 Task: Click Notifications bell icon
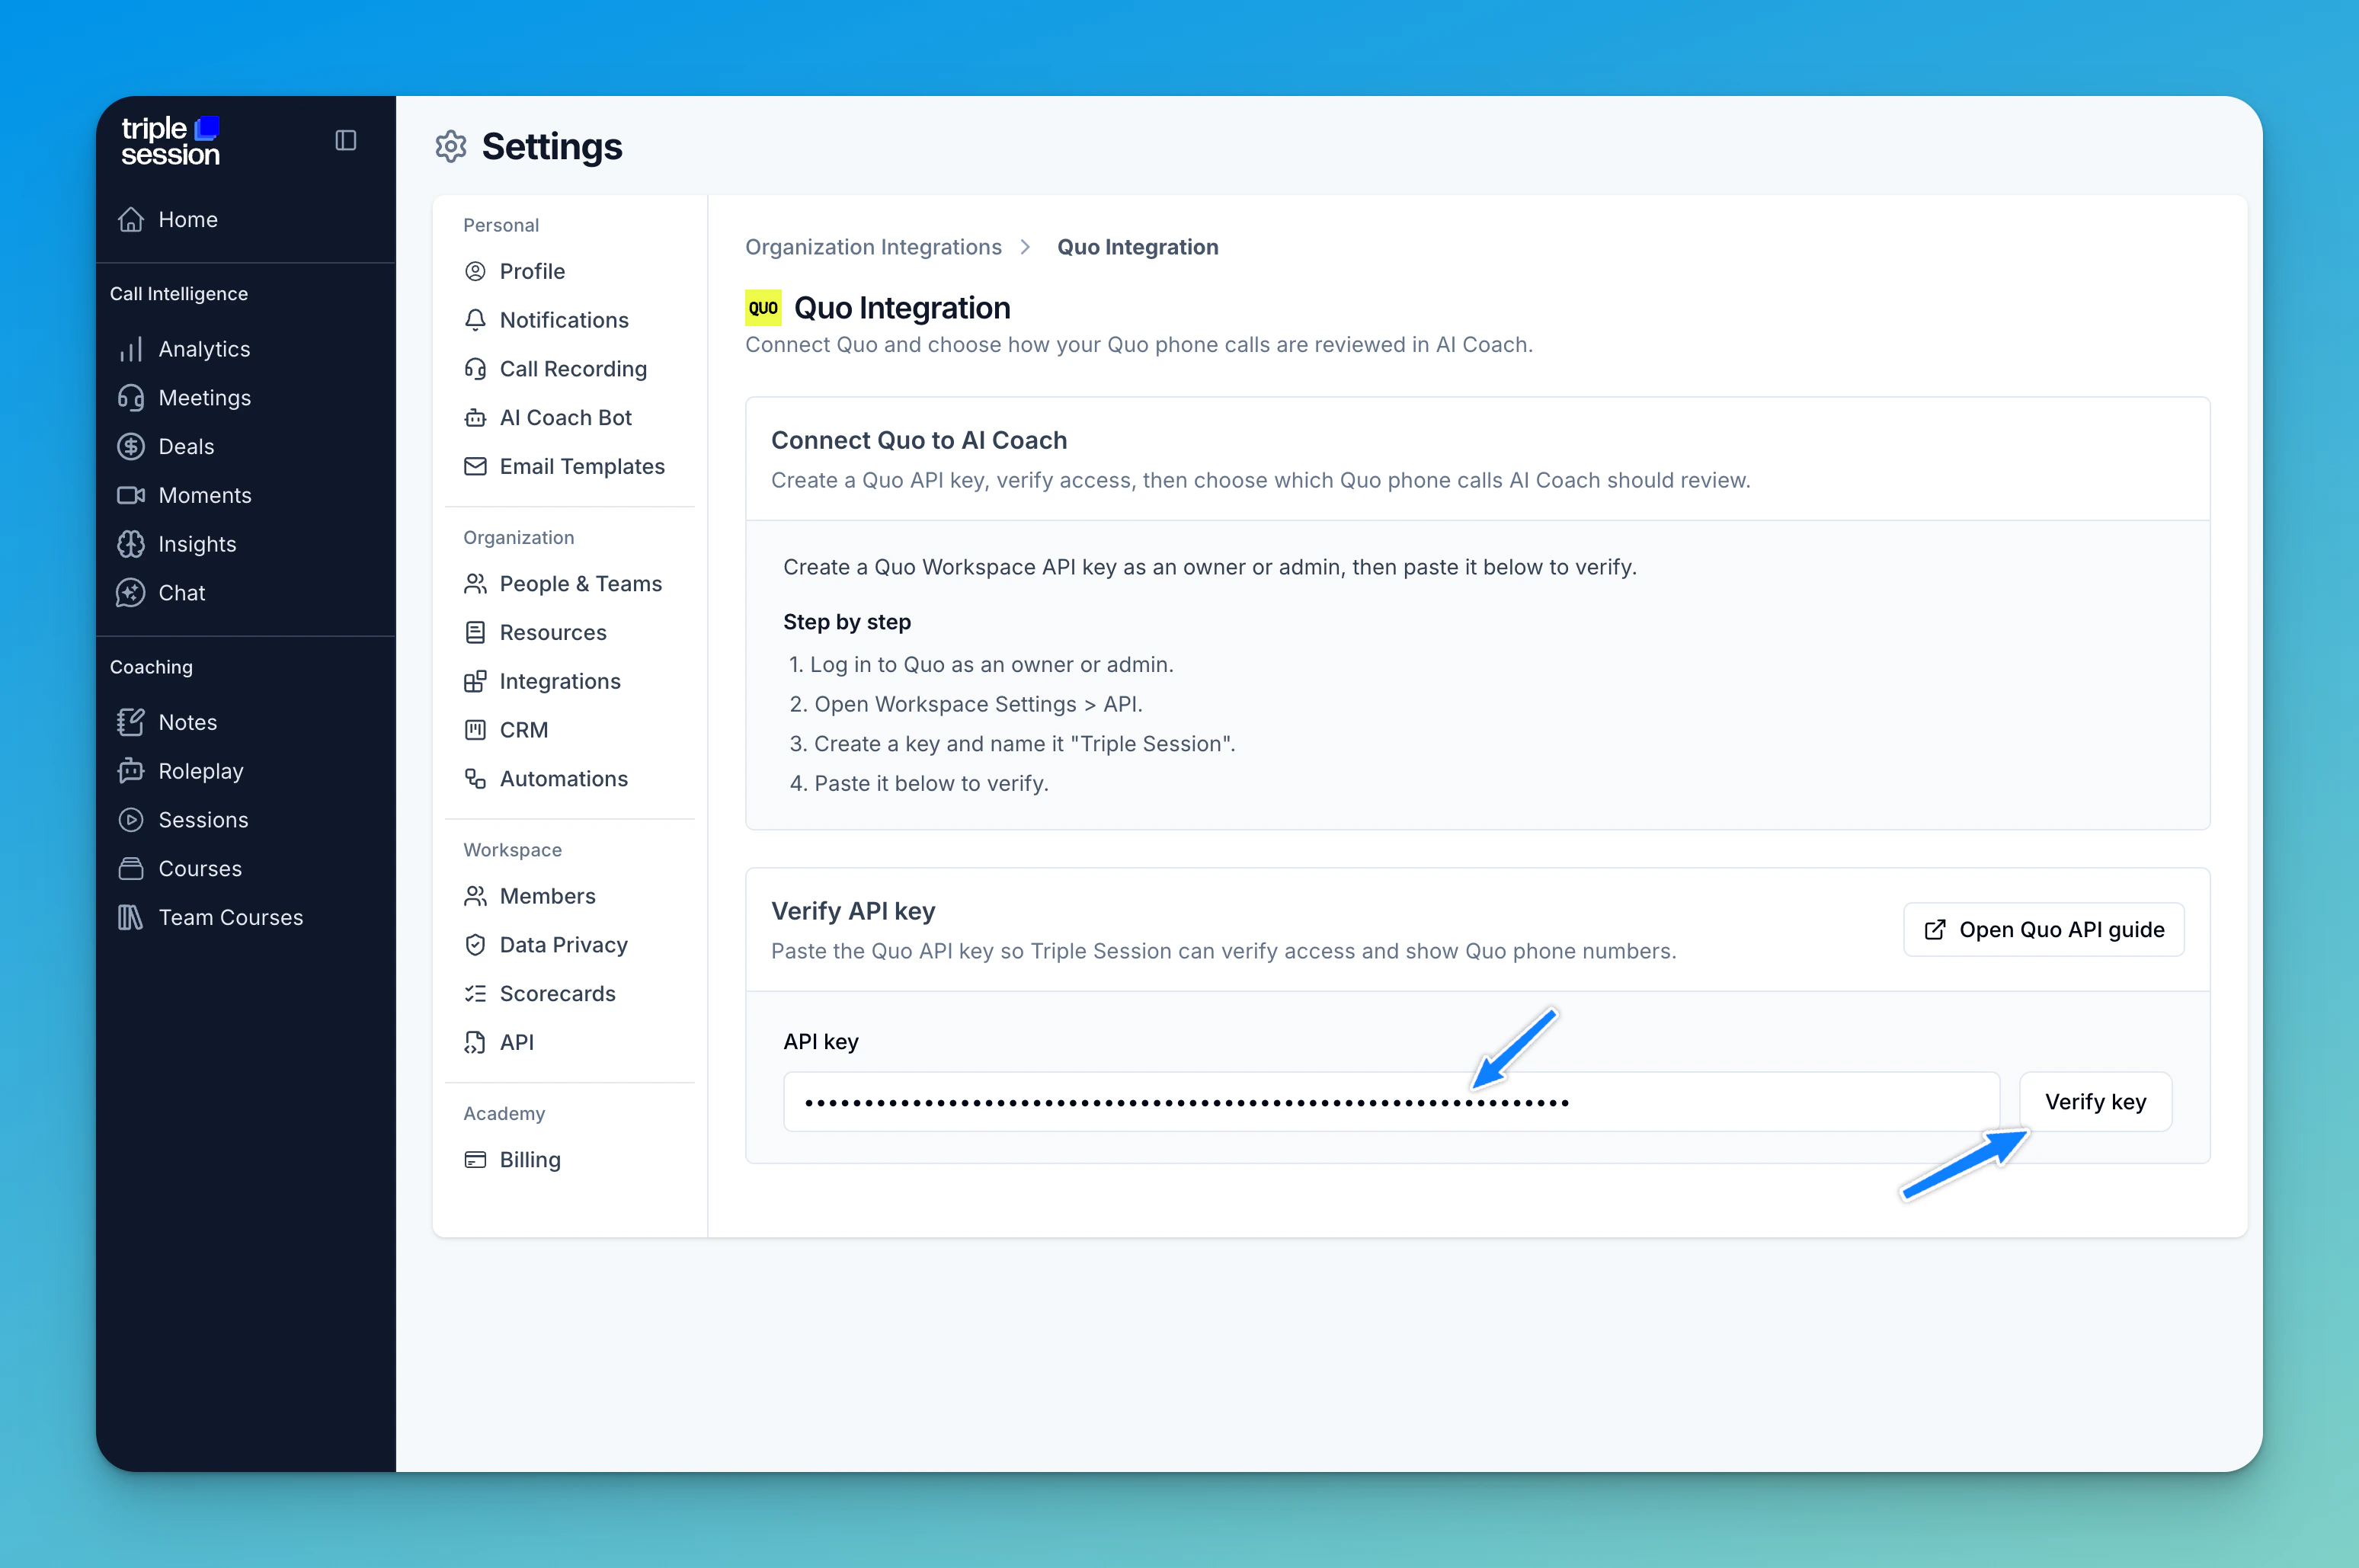click(476, 320)
